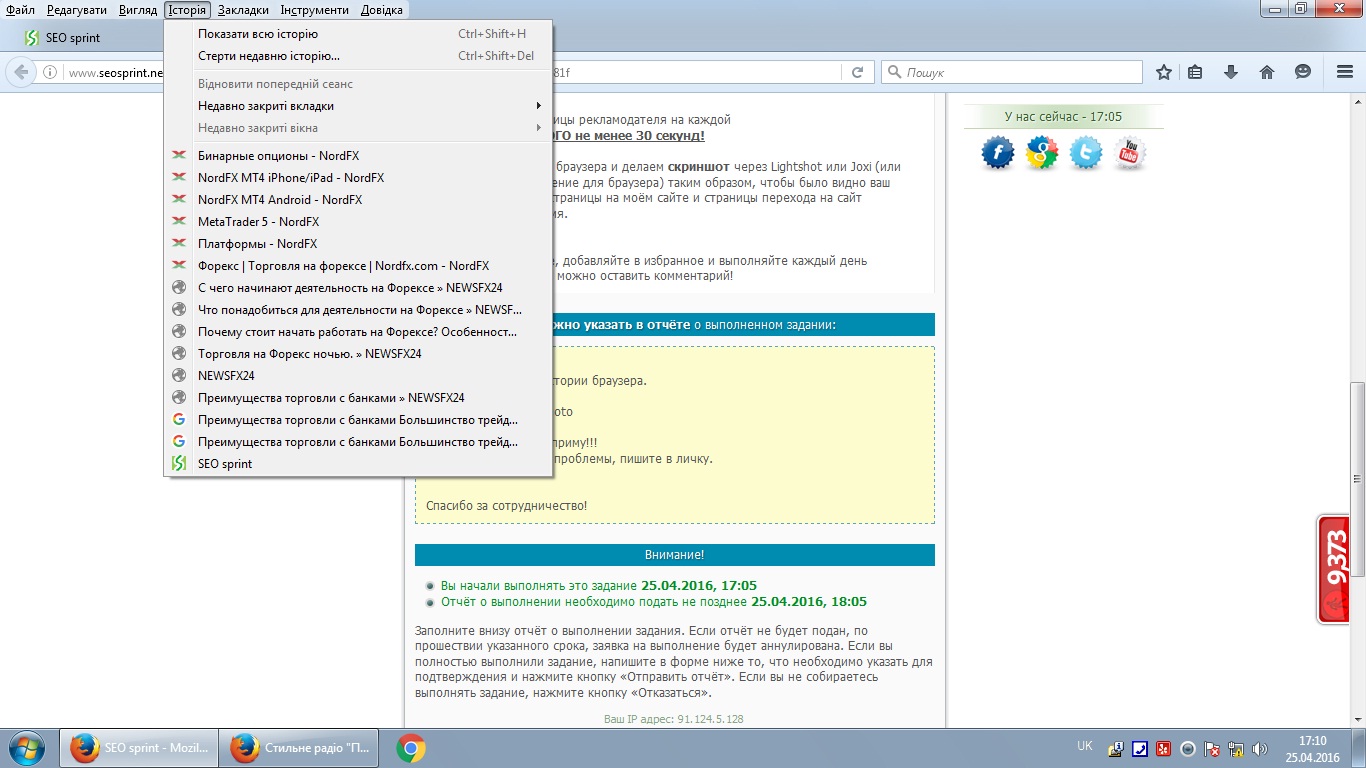
Task: Go to home page icon
Action: tap(1267, 73)
